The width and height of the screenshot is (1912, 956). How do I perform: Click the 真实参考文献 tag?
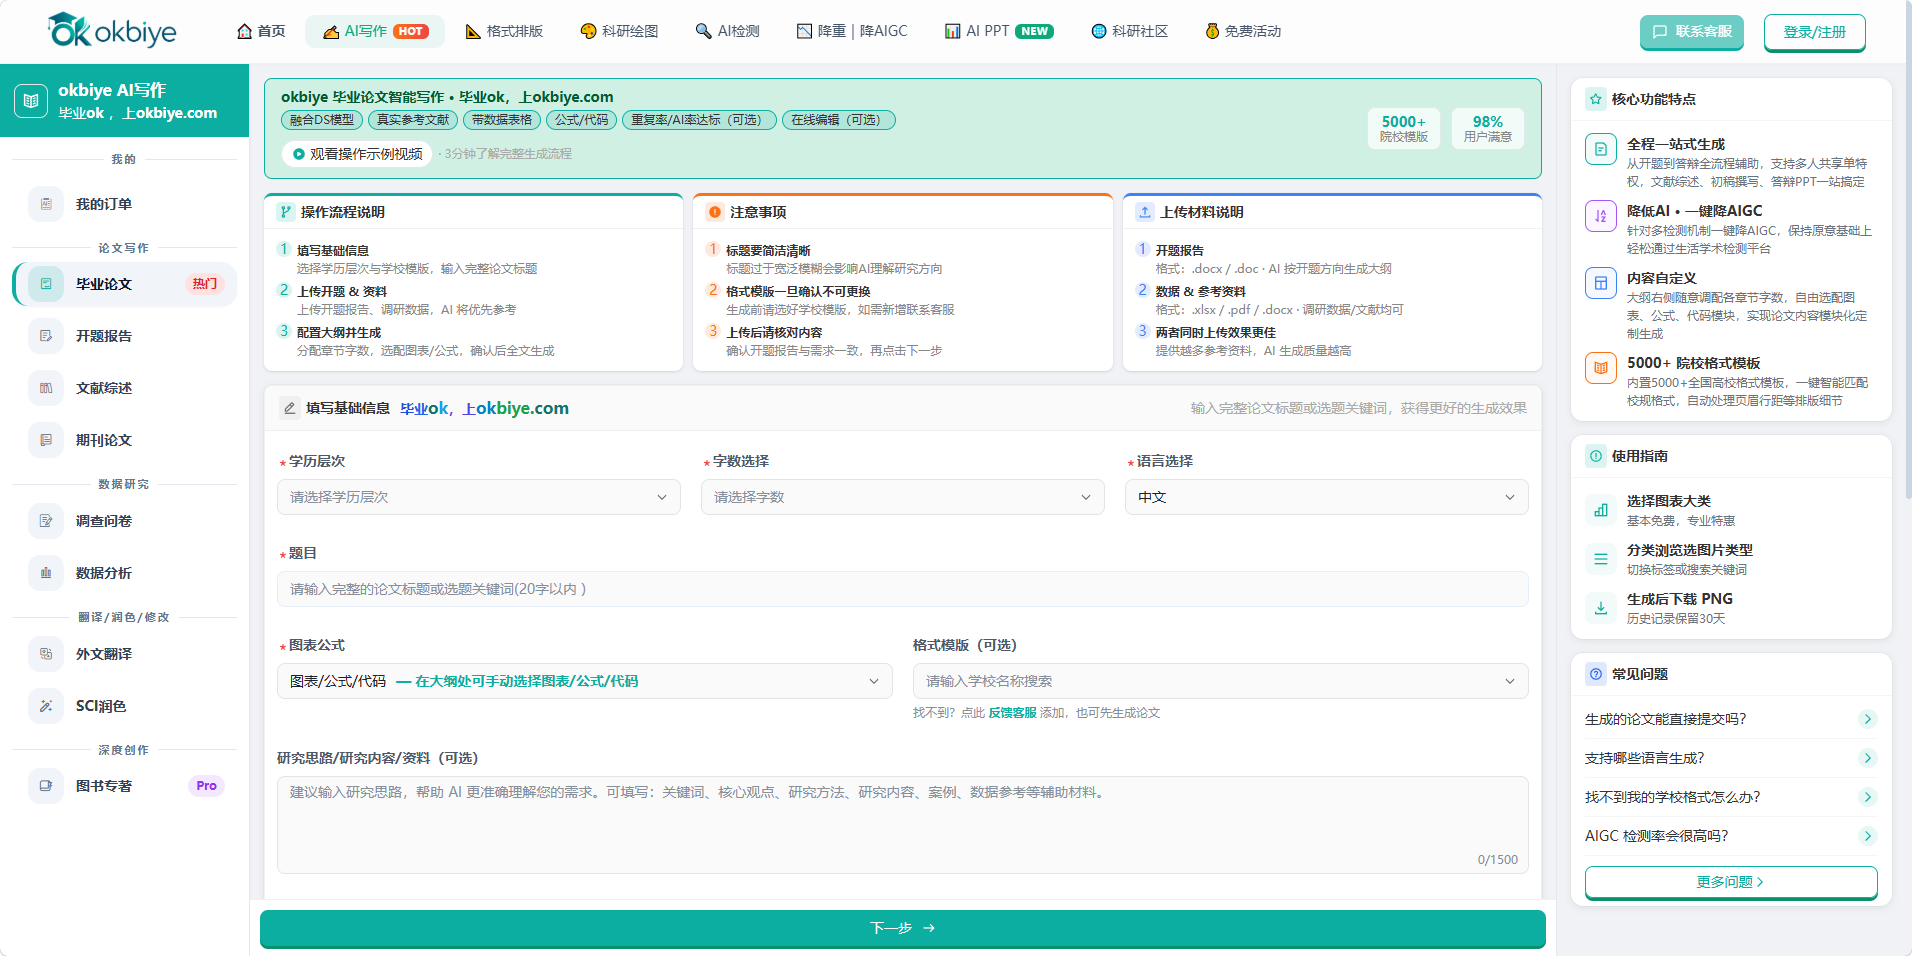[x=413, y=120]
